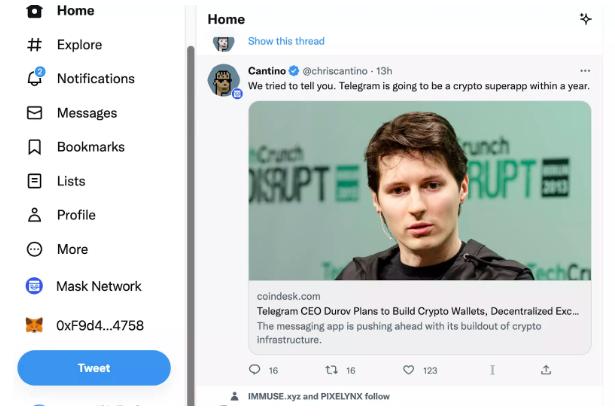The height and width of the screenshot is (416, 615).
Task: Retweet Cantino's Telegram tweet
Action: [x=333, y=370]
